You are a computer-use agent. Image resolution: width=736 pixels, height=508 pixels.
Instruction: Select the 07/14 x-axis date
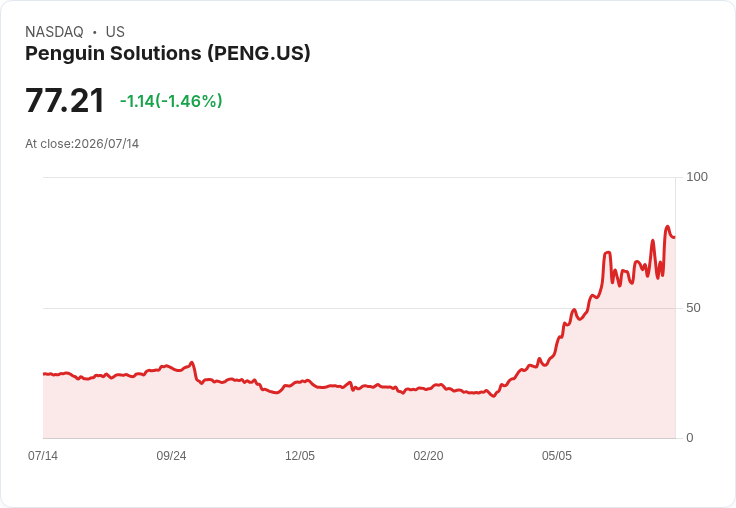click(x=43, y=456)
